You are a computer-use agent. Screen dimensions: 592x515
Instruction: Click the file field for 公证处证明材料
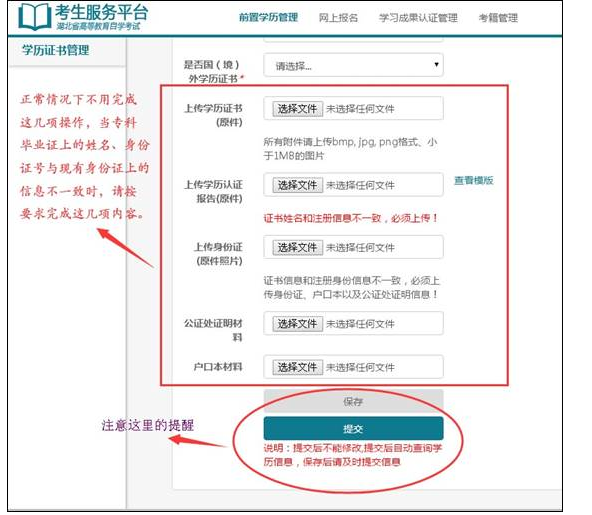353,323
